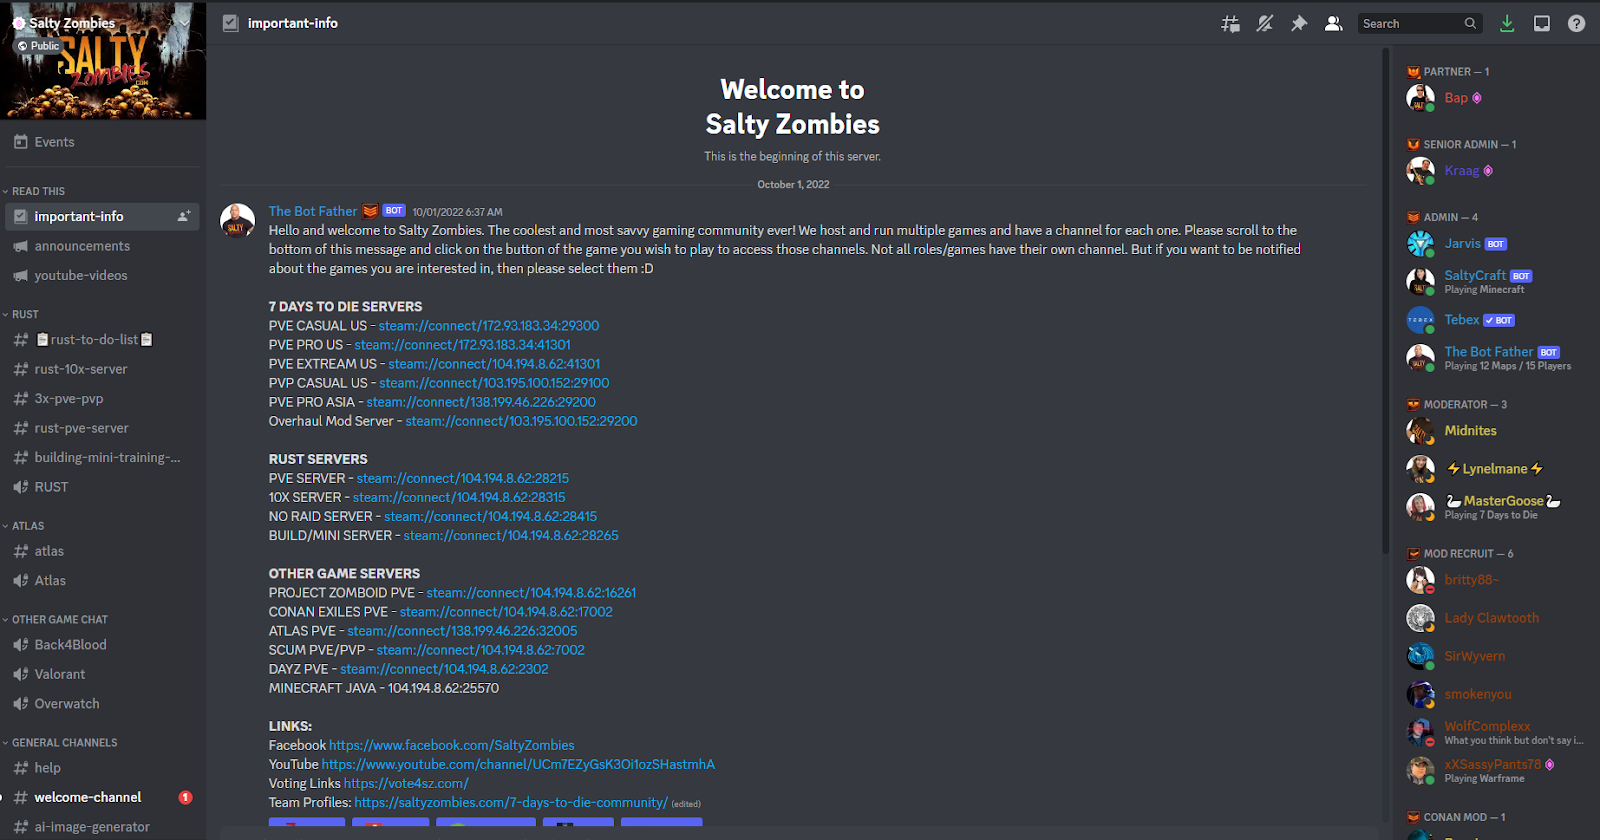This screenshot has height=840, width=1600.
Task: Click Jarvis bot avatar
Action: tap(1420, 244)
